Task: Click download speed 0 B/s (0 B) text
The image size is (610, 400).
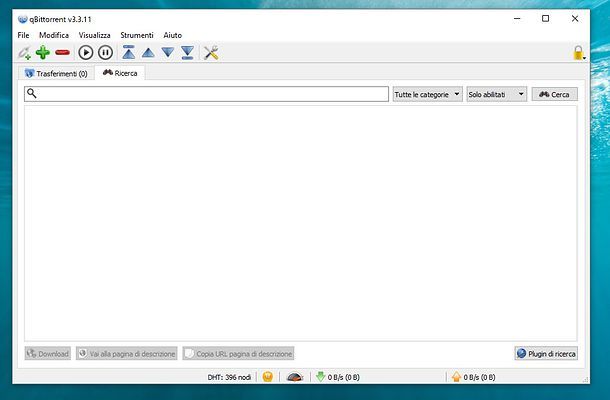Action: [x=344, y=377]
